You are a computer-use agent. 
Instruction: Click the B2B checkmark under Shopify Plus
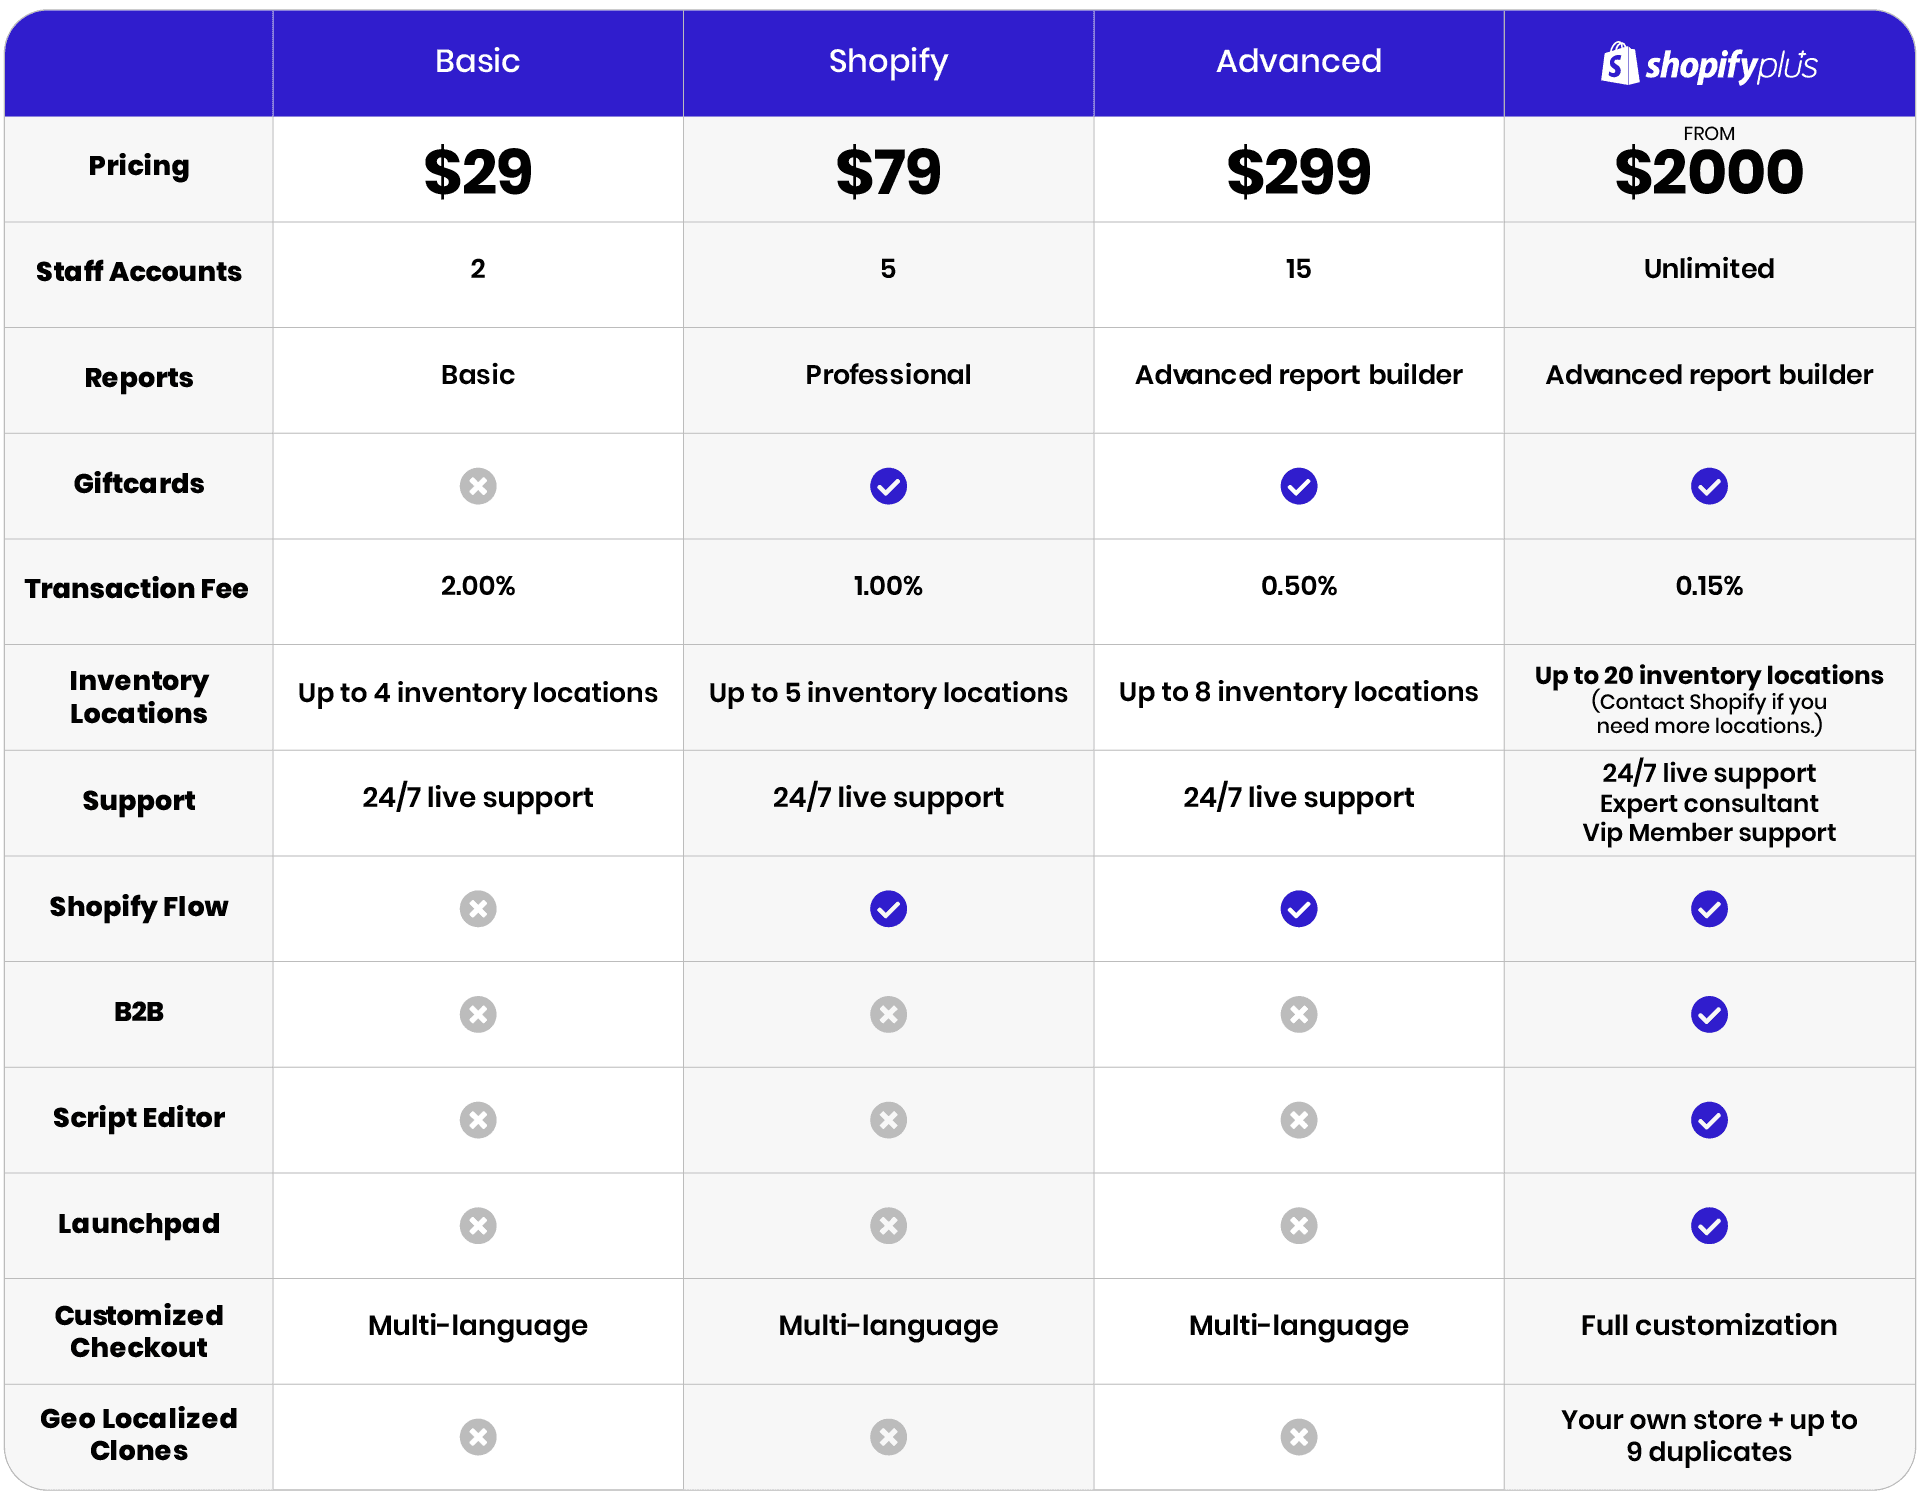1709,1014
